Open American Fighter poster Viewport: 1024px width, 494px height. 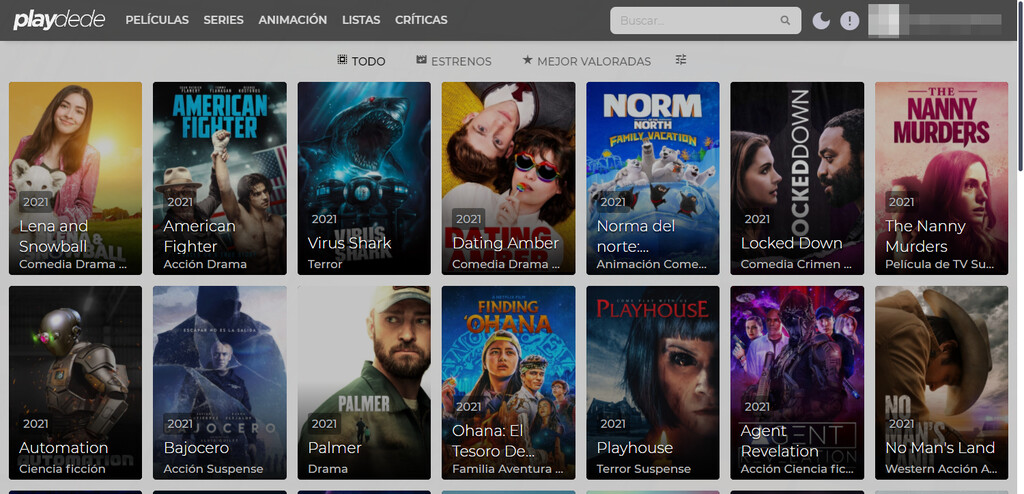pos(219,178)
